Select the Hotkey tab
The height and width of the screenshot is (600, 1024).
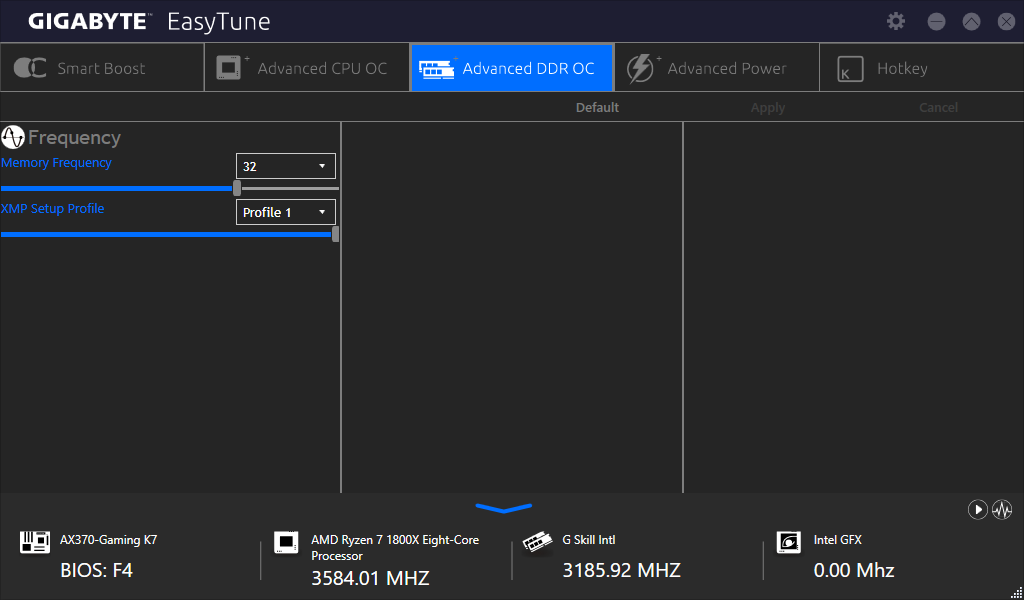coord(920,68)
